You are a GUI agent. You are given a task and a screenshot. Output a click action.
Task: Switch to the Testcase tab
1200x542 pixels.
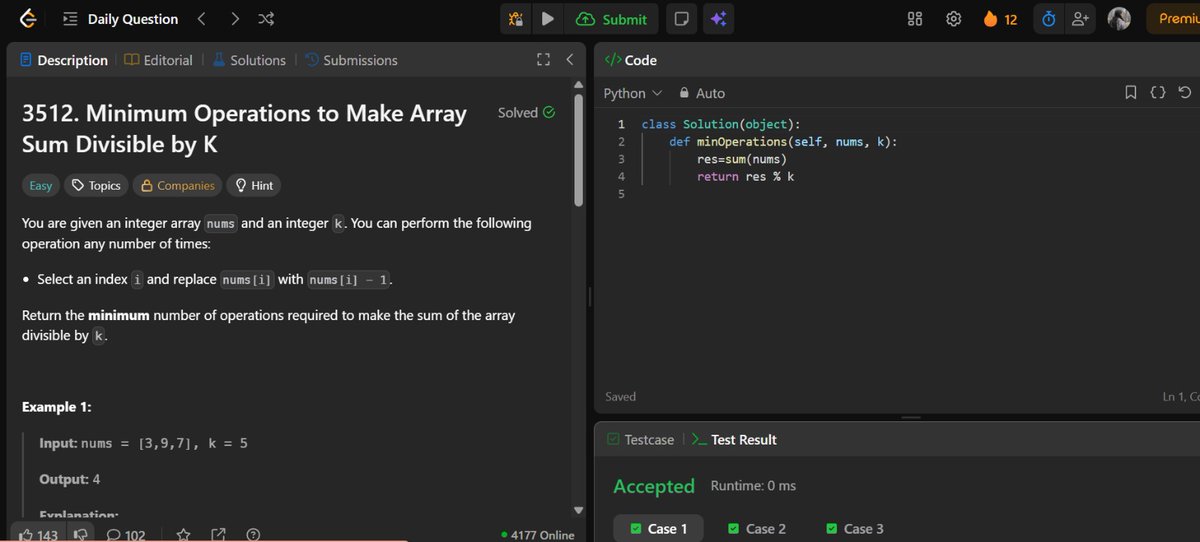pos(640,439)
